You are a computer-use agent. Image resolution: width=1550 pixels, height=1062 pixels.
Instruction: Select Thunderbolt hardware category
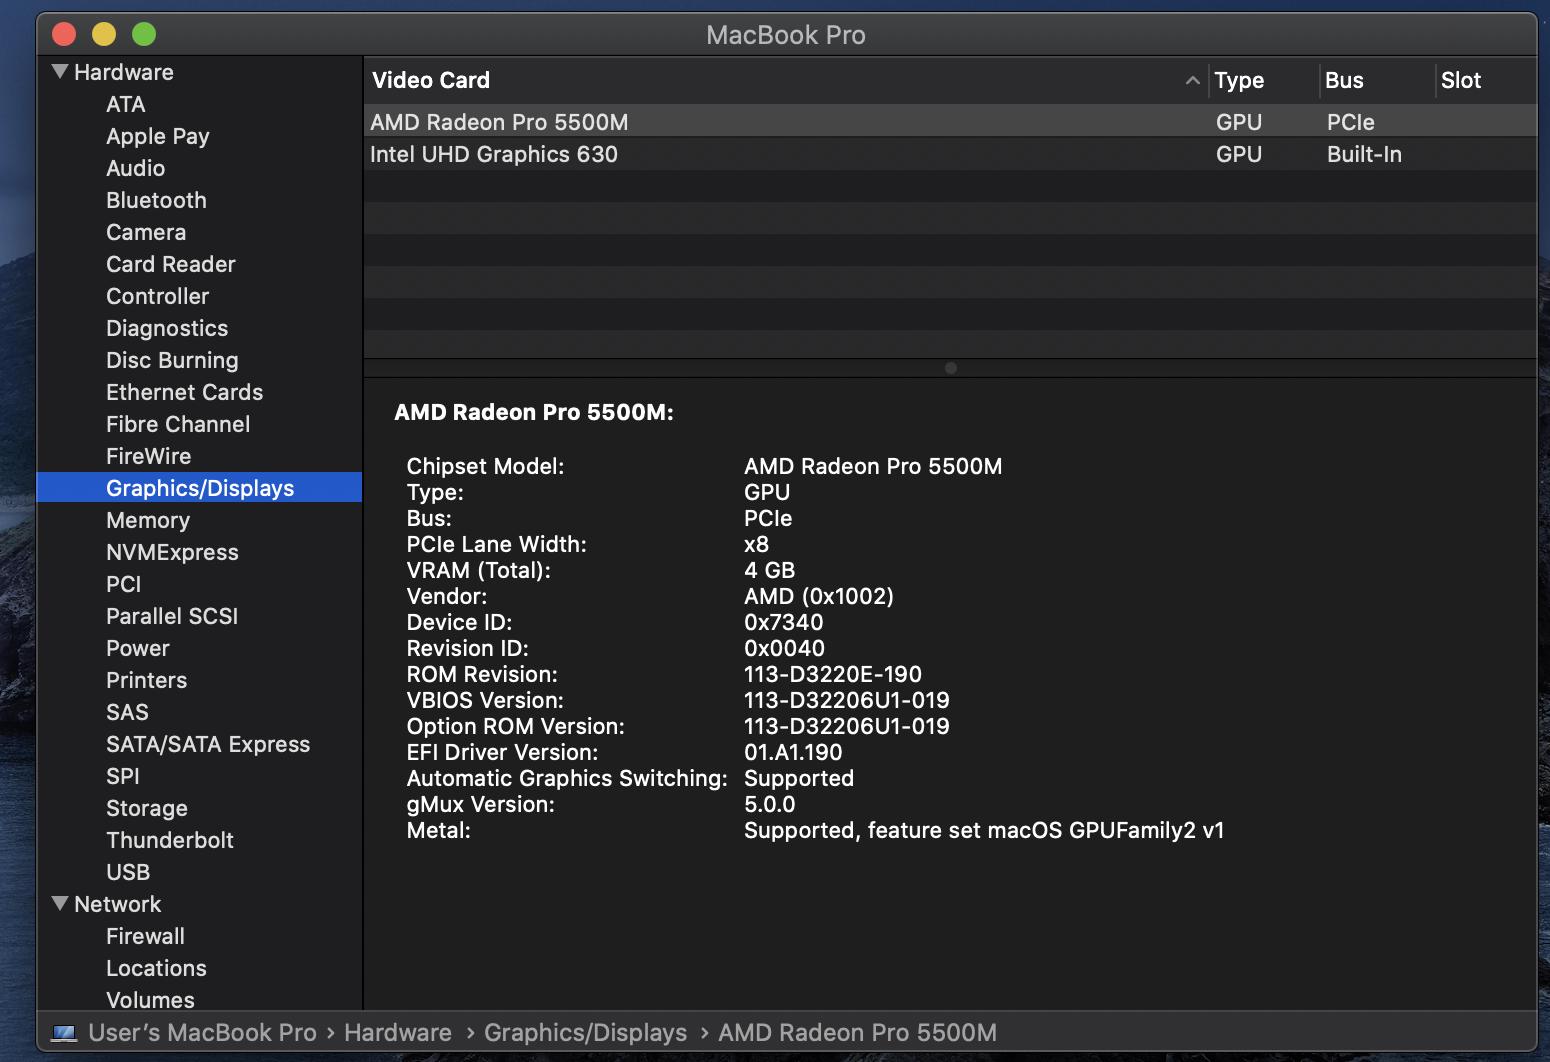pos(170,841)
